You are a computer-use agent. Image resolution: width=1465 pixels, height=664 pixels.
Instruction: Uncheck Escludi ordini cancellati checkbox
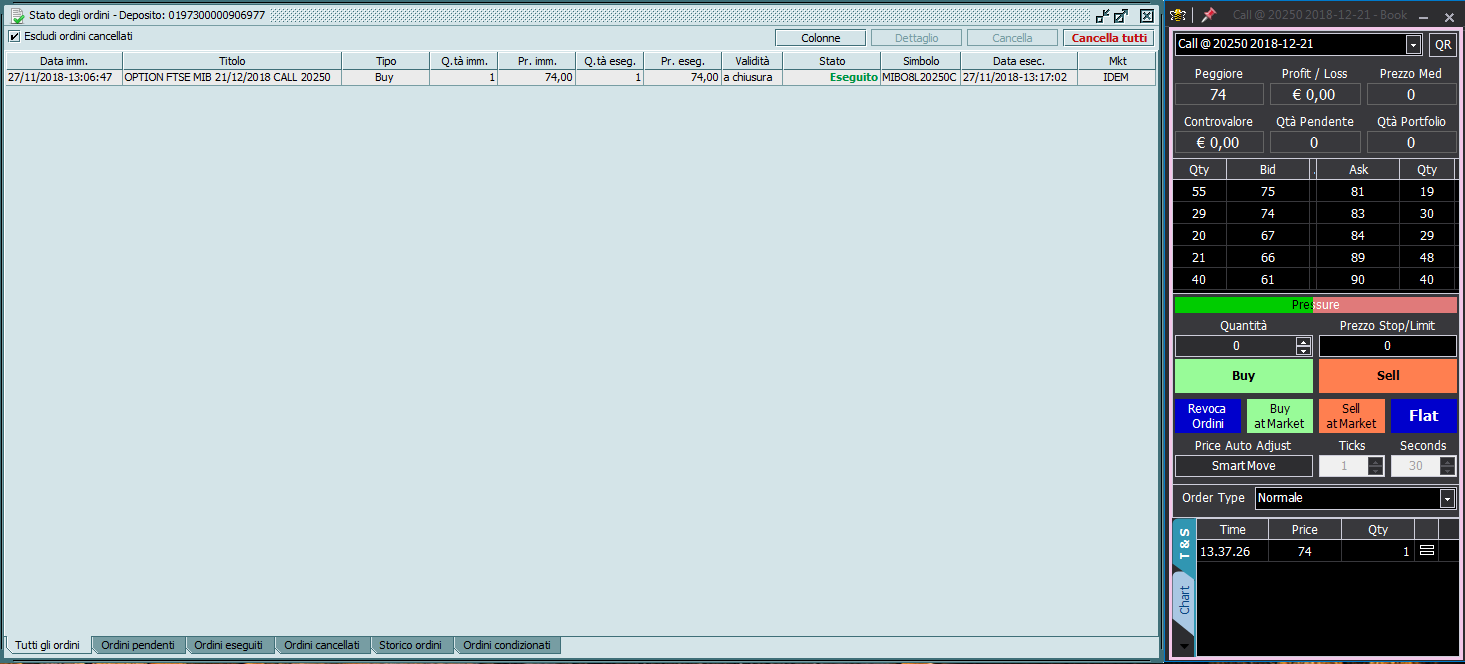point(14,37)
